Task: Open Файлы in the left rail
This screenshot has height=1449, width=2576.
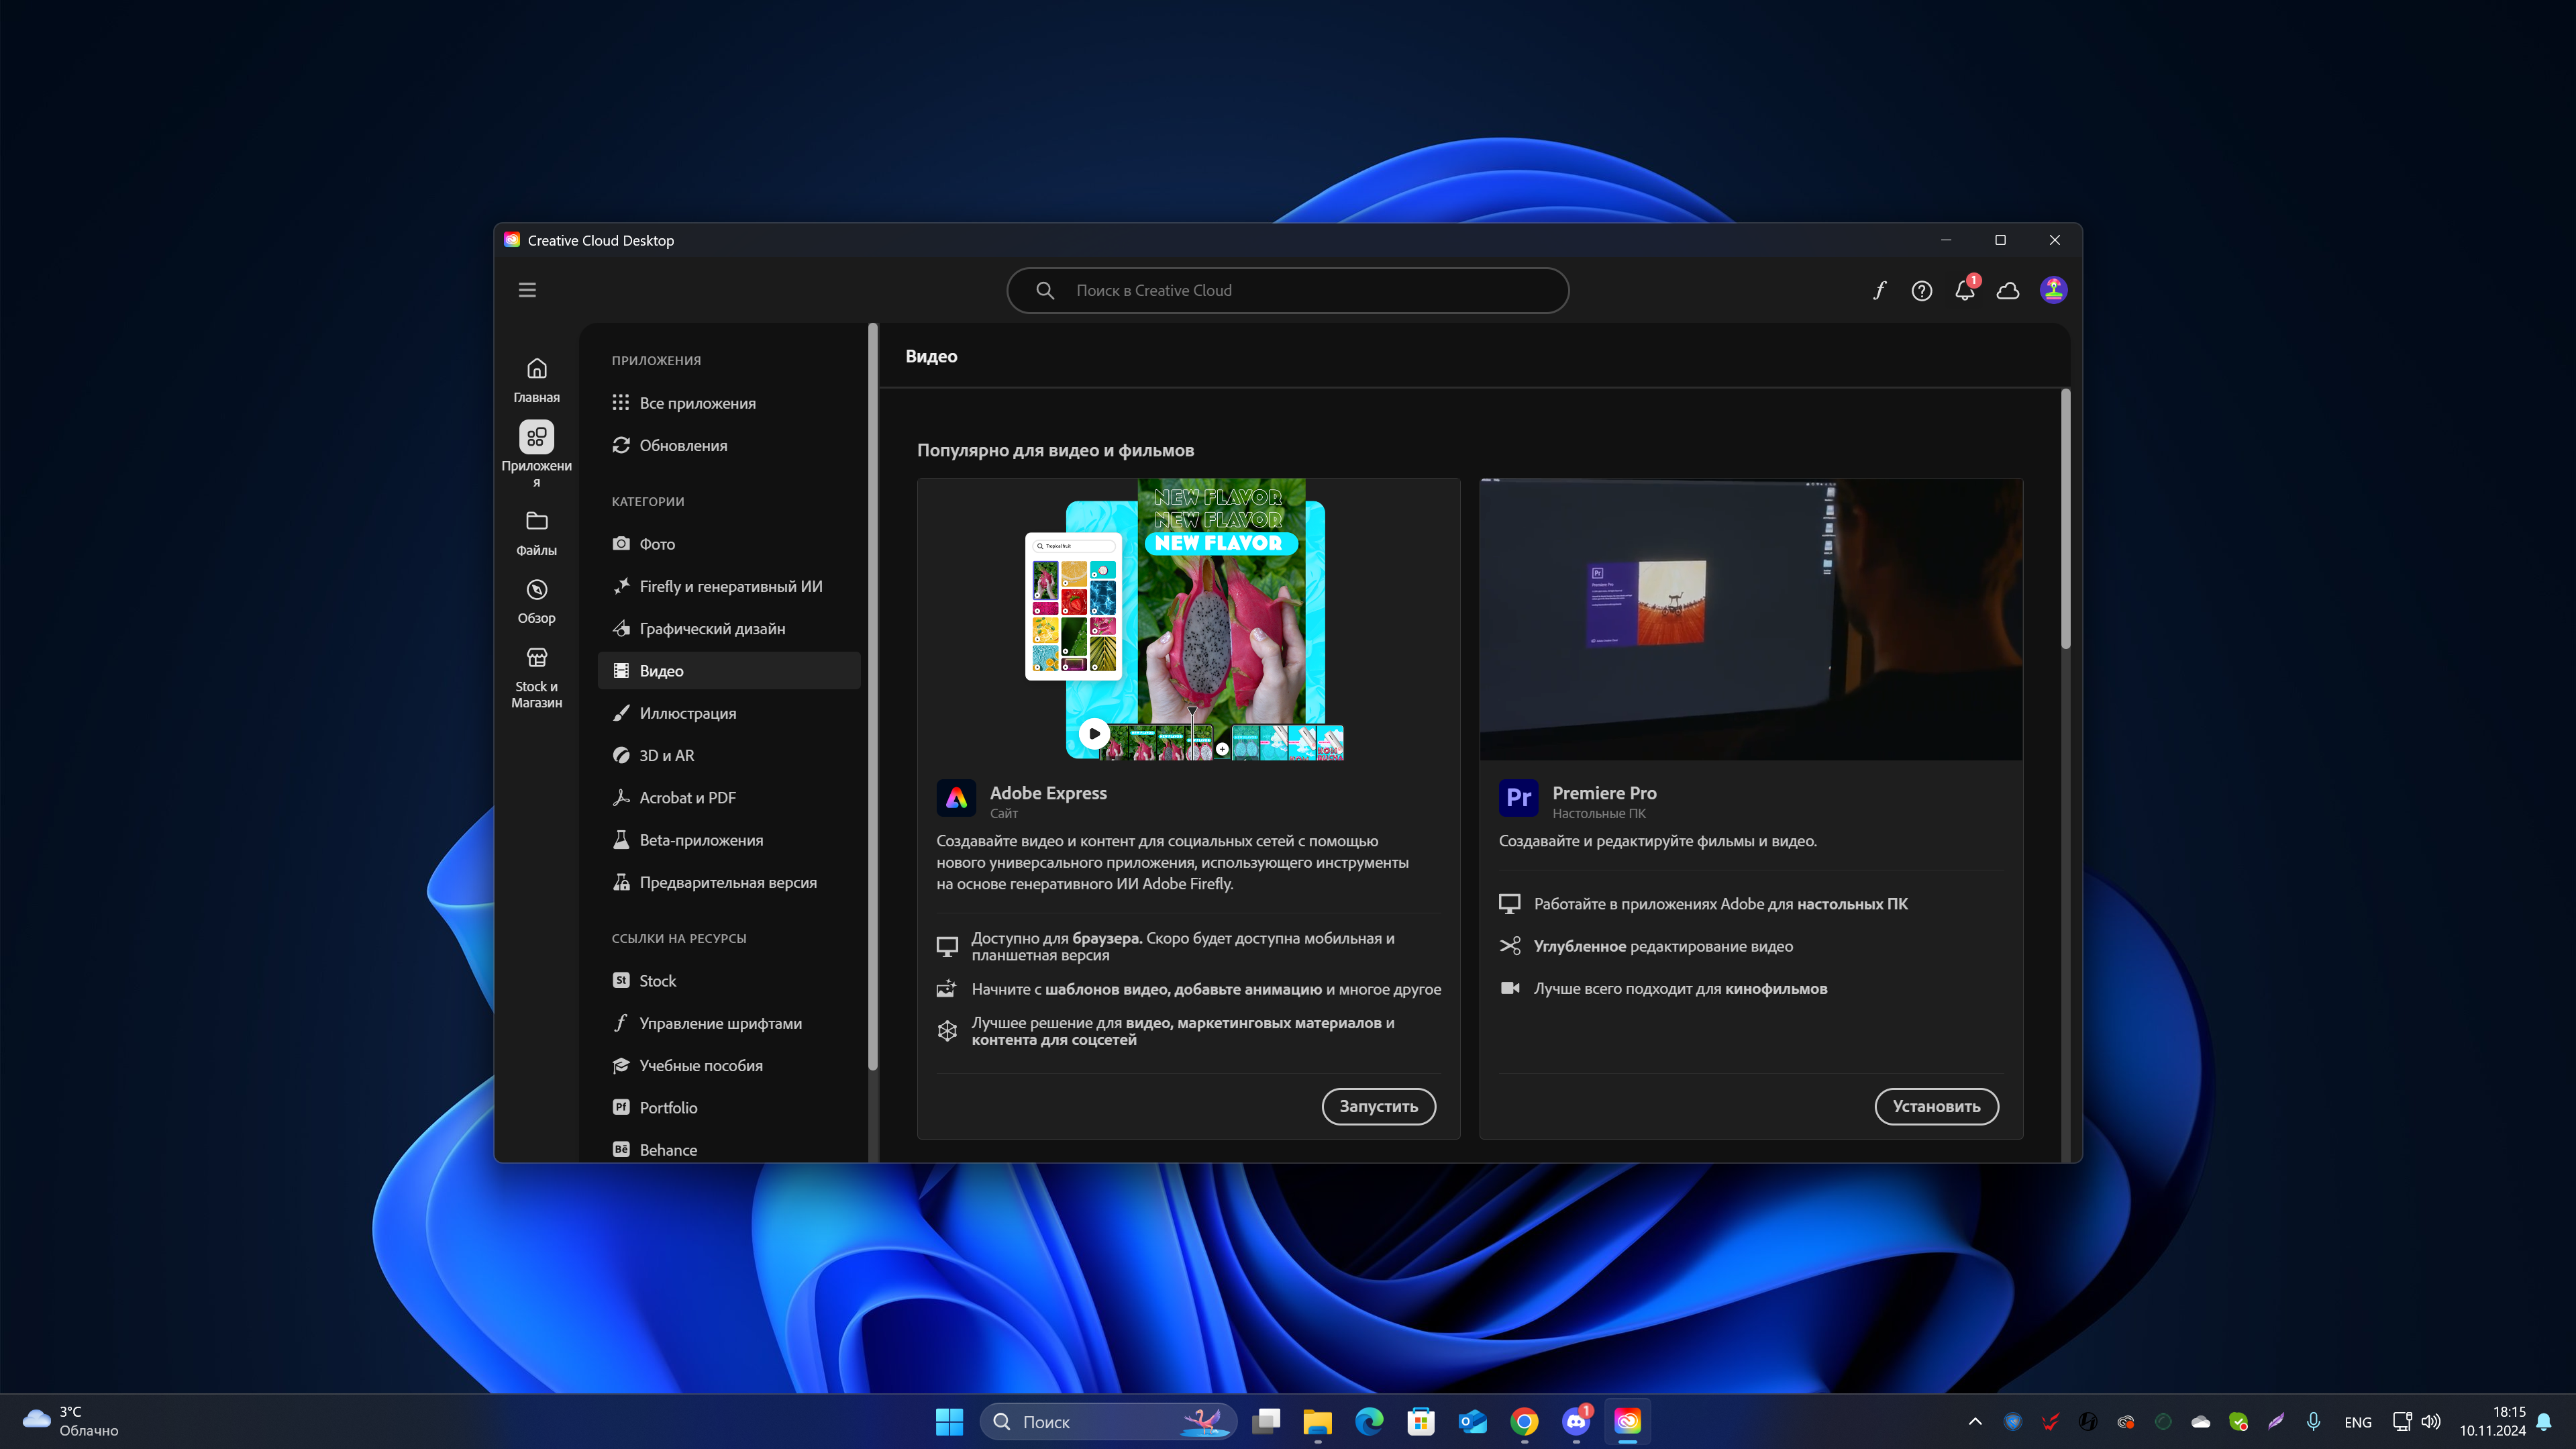Action: coord(536,533)
